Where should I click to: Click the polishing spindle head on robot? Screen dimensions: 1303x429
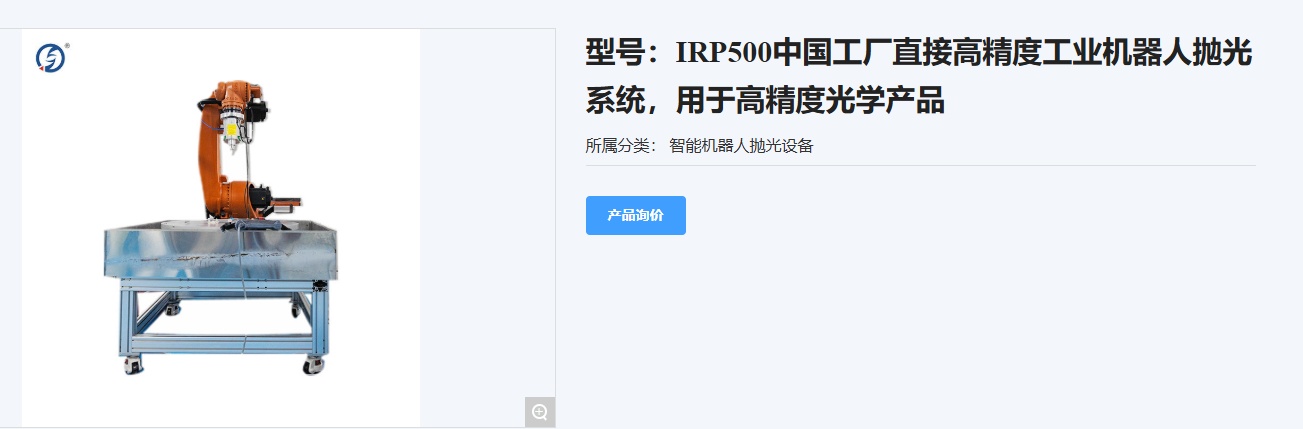pos(236,131)
